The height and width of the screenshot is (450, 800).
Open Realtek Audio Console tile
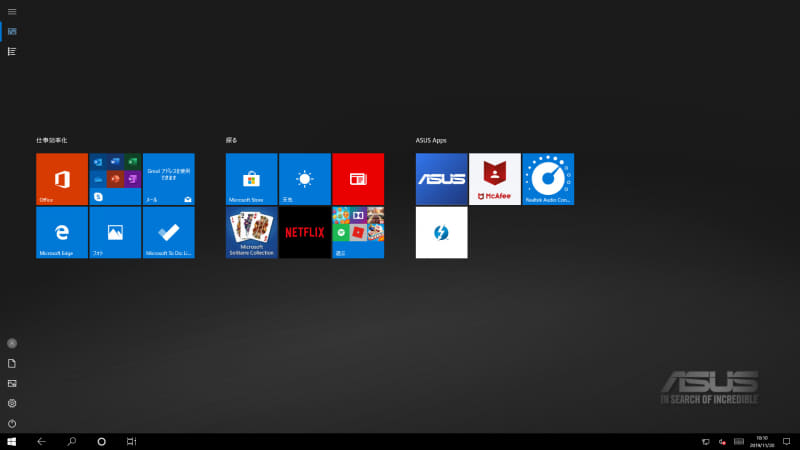(x=548, y=179)
